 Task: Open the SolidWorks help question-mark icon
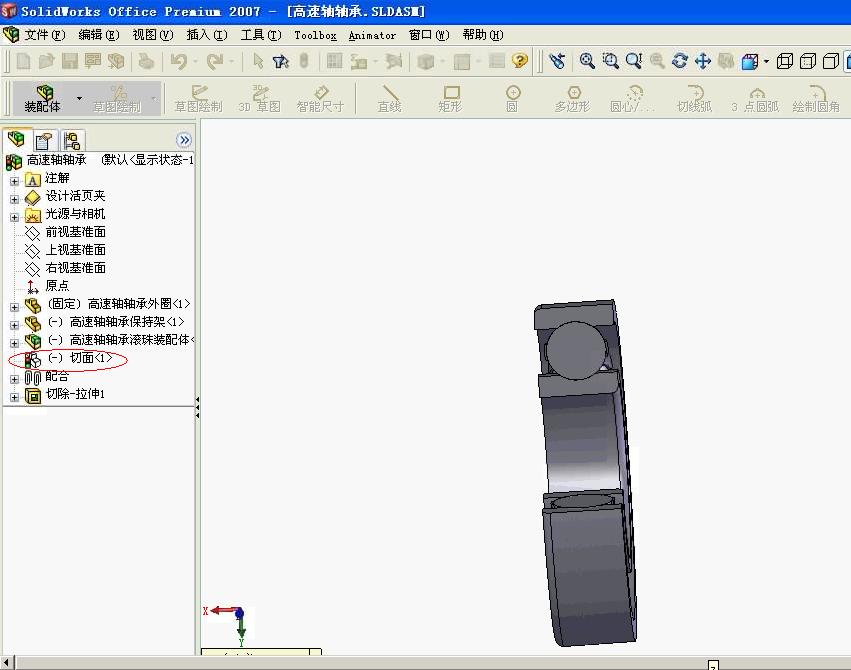pyautogui.click(x=519, y=61)
